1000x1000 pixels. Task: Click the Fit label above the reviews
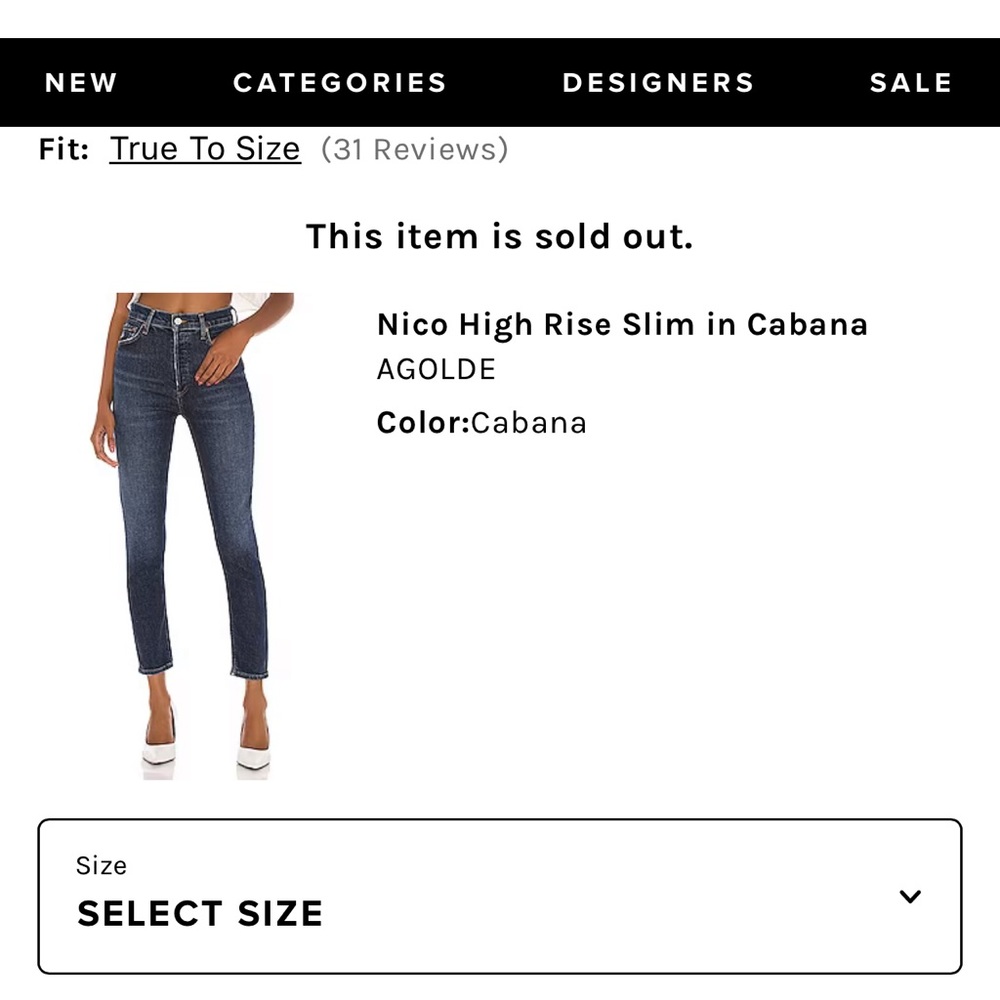tap(61, 148)
